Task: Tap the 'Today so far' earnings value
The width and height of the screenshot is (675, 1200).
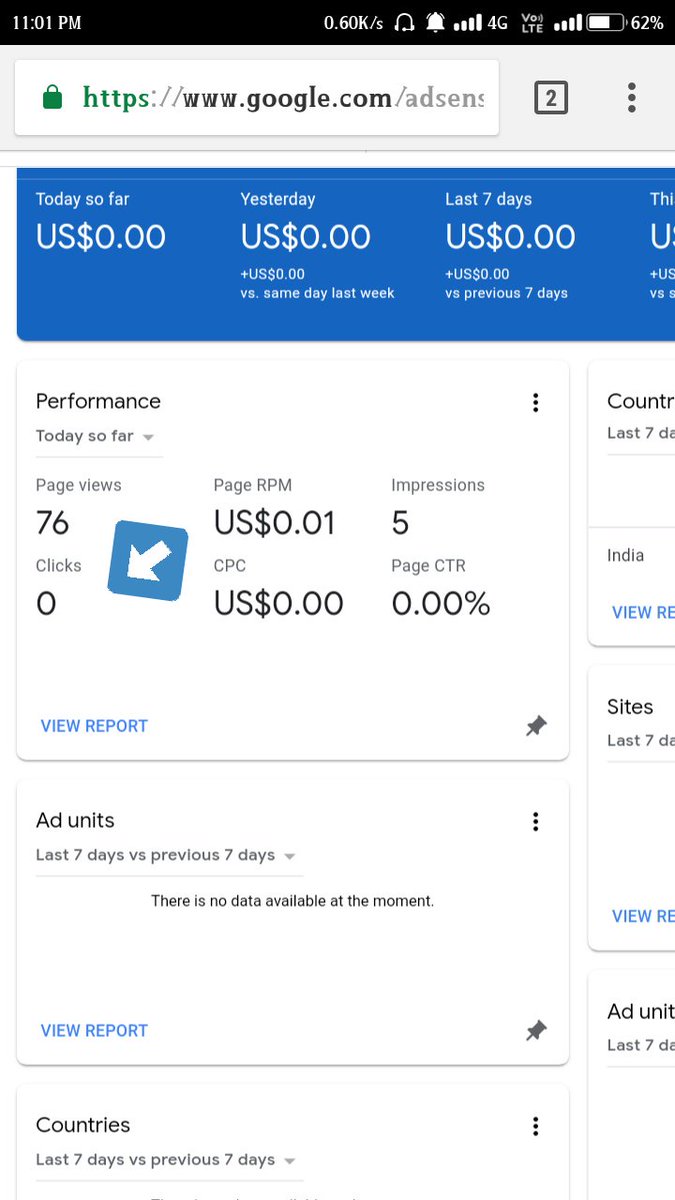Action: (101, 237)
